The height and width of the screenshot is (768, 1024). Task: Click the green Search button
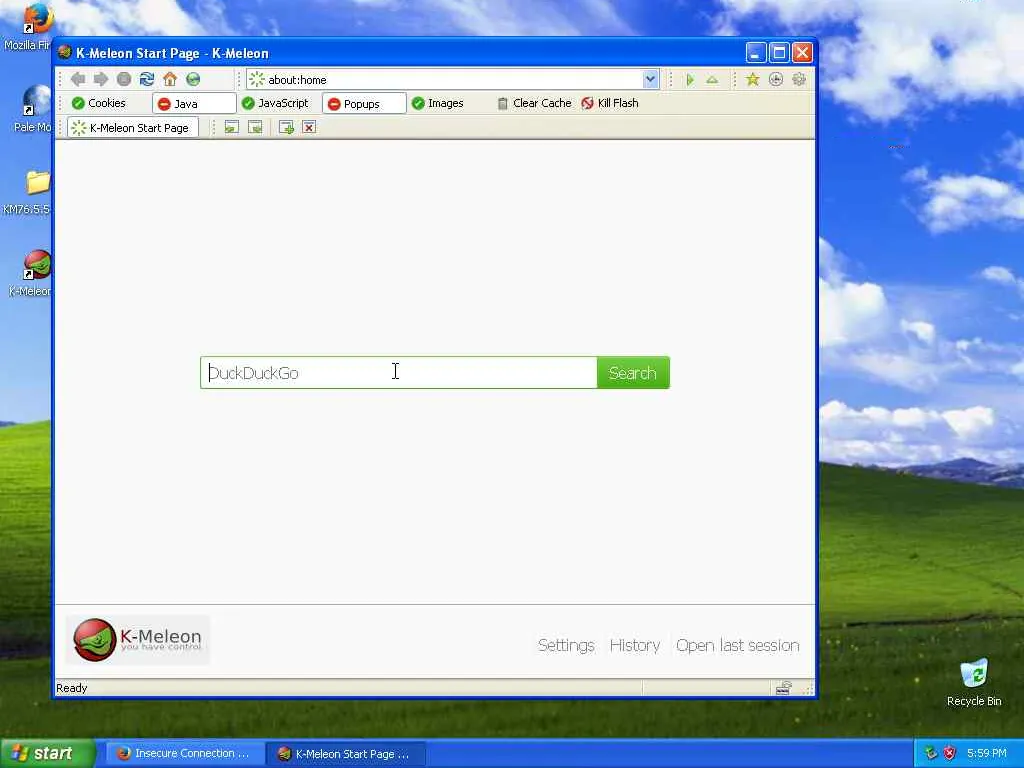[x=633, y=372]
